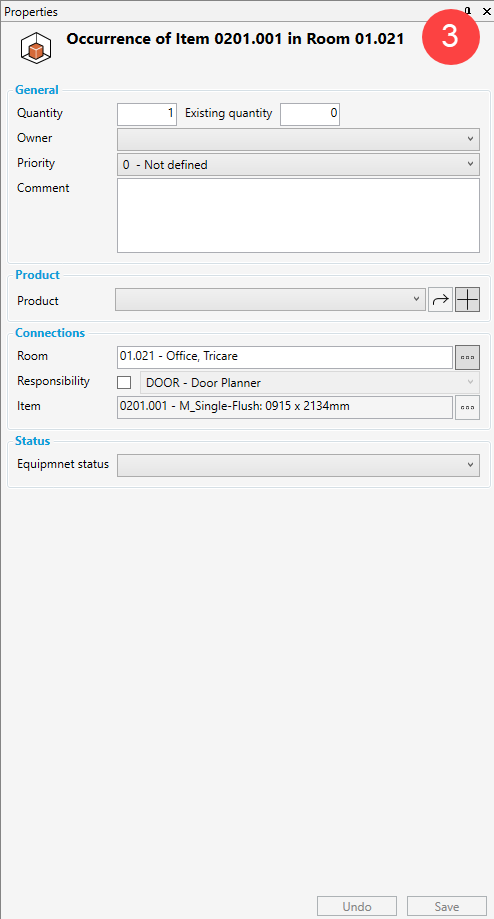The image size is (494, 919).
Task: Open the Product combo box
Action: pos(270,299)
